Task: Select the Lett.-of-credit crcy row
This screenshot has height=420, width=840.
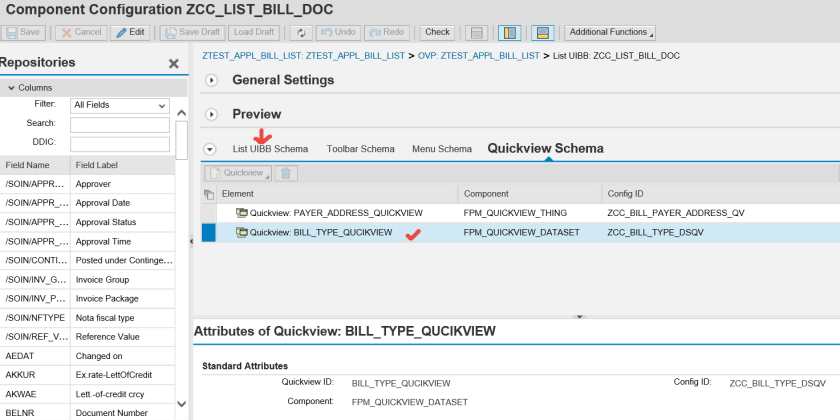Action: tap(87, 394)
